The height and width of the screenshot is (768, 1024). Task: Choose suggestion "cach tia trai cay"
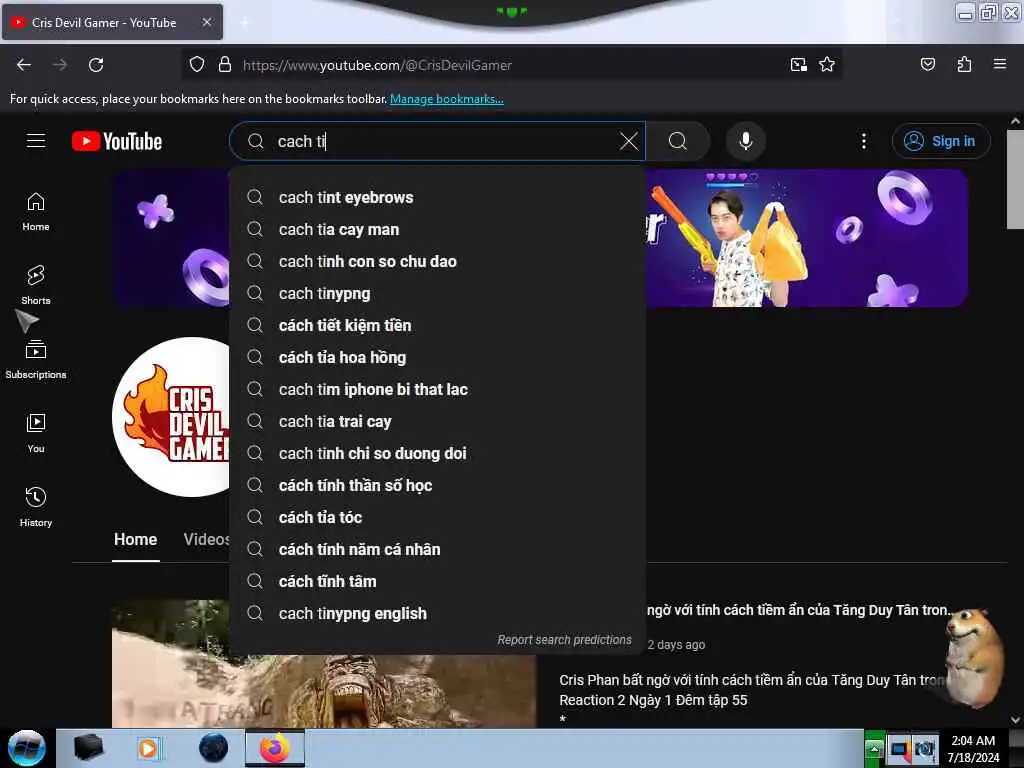(437, 421)
